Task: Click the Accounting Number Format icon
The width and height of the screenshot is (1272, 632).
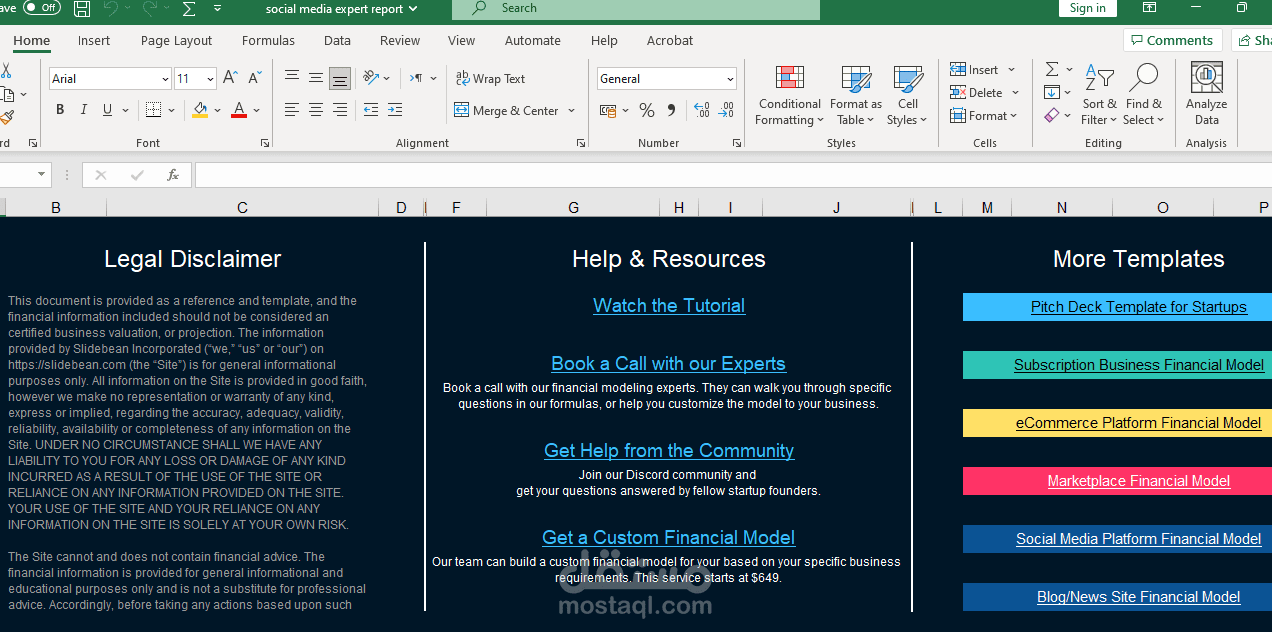Action: point(608,110)
